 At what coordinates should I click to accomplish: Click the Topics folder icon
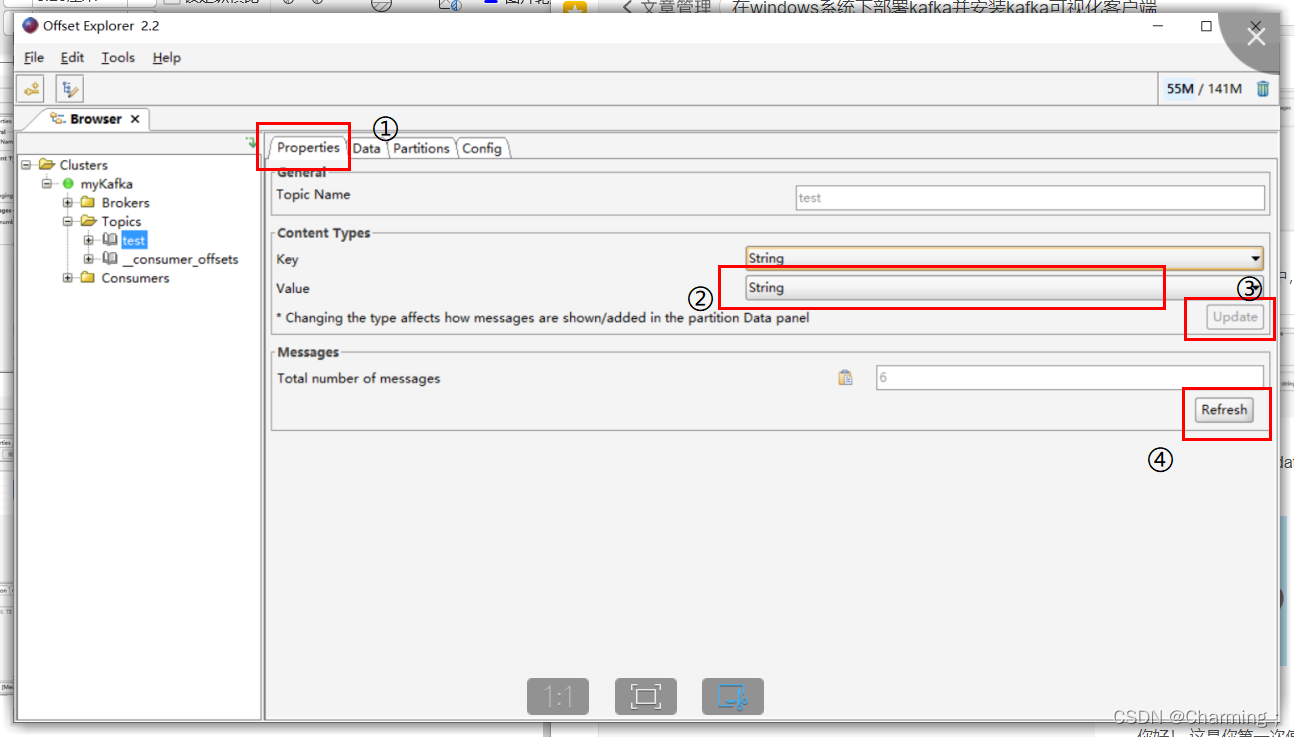(88, 222)
